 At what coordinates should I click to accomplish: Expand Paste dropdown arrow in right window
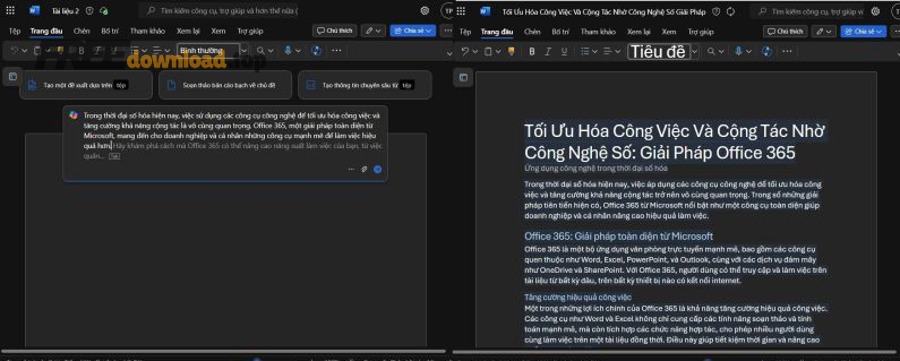pyautogui.click(x=498, y=51)
